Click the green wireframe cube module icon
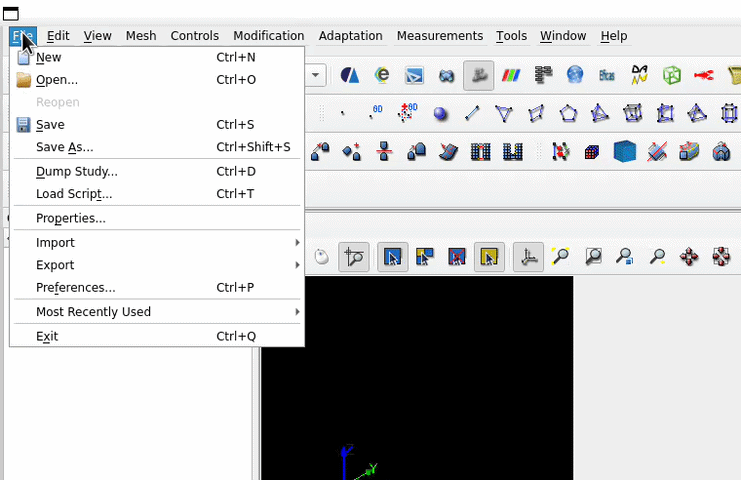This screenshot has height=480, width=741. tap(672, 75)
